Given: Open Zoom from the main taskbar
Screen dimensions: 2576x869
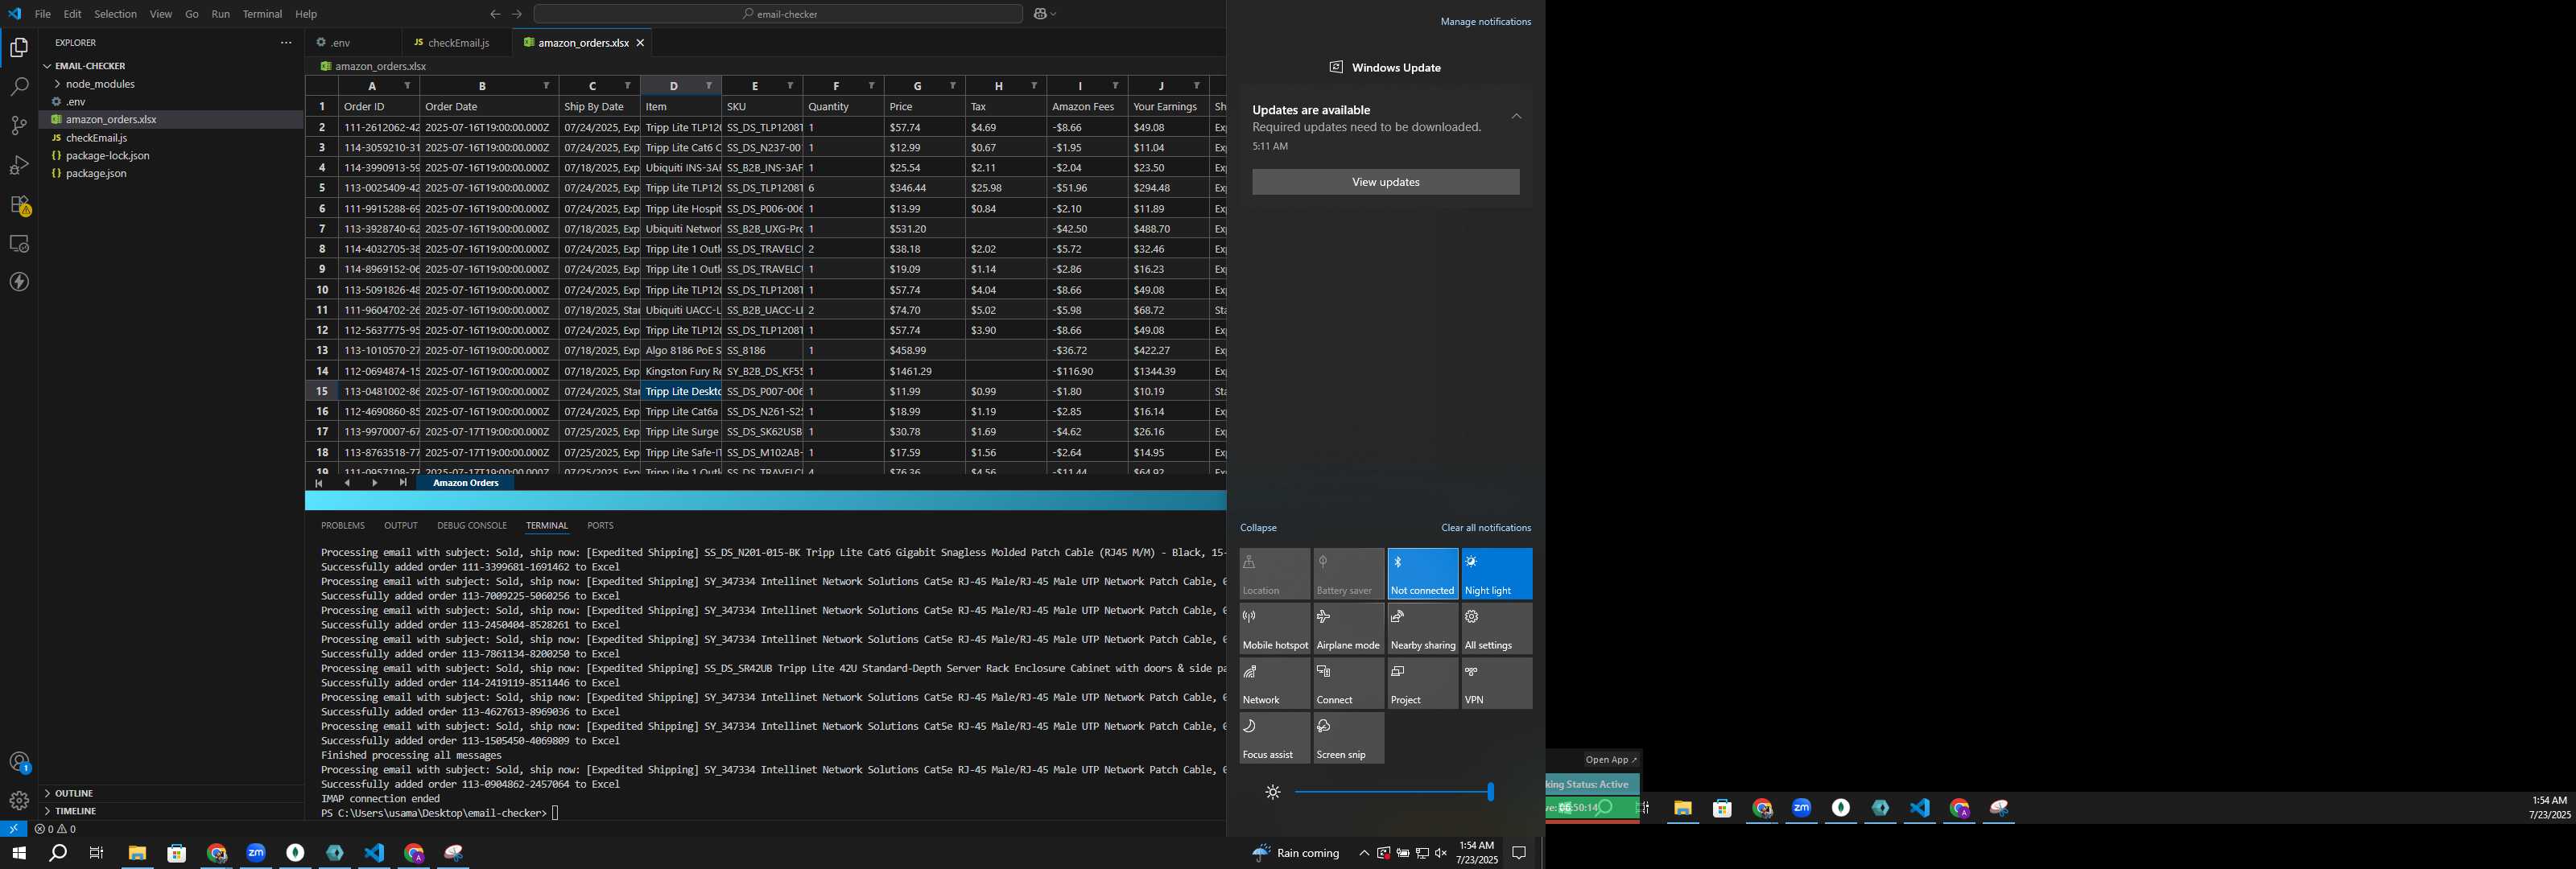Looking at the screenshot, I should pos(256,853).
